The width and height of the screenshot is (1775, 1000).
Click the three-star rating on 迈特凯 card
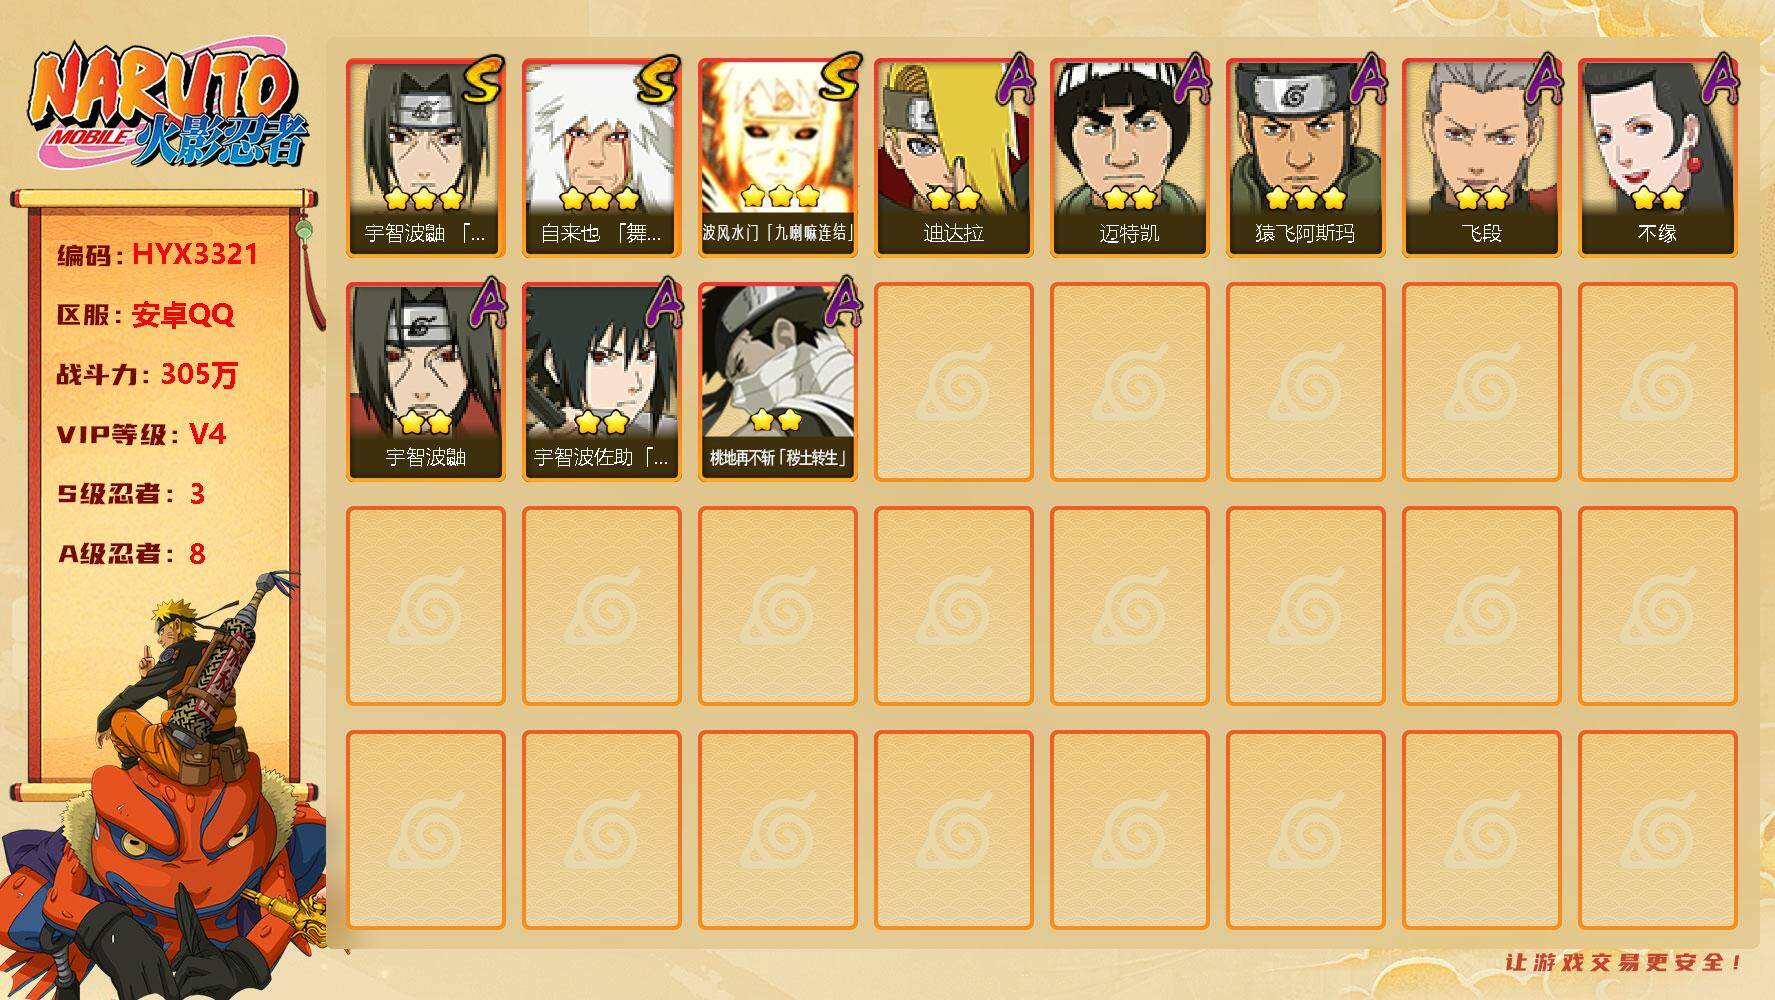(x=1130, y=198)
